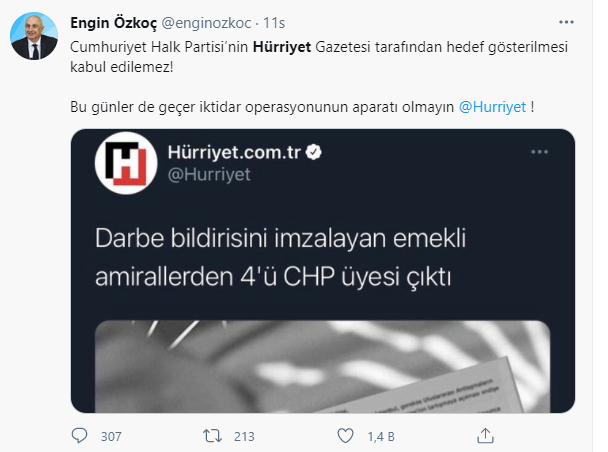This screenshot has height=452, width=608.
Task: Open the embedded tweet's three-dot menu
Action: click(539, 152)
